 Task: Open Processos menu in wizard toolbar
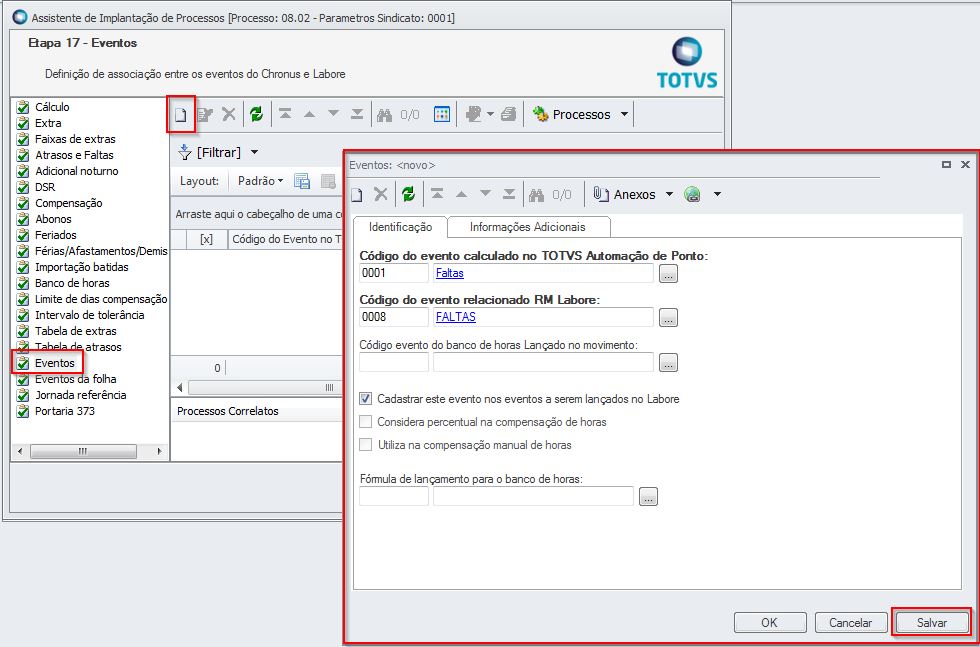pos(581,114)
